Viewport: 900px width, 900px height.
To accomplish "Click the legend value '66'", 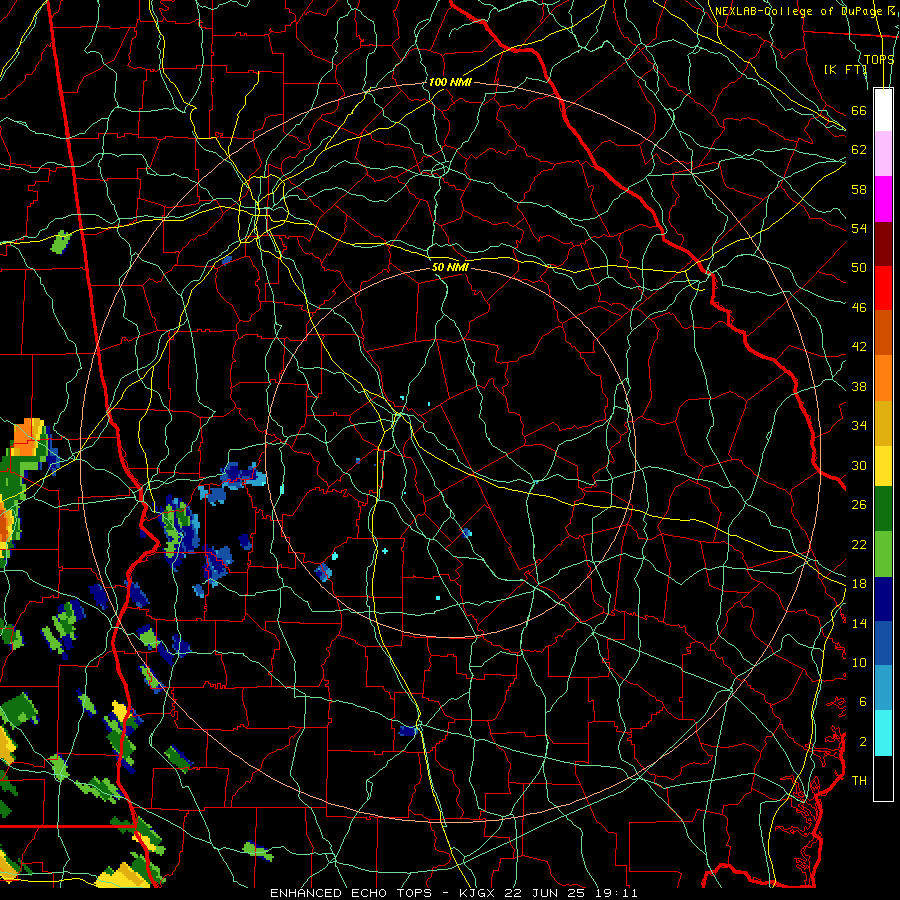I will (859, 110).
